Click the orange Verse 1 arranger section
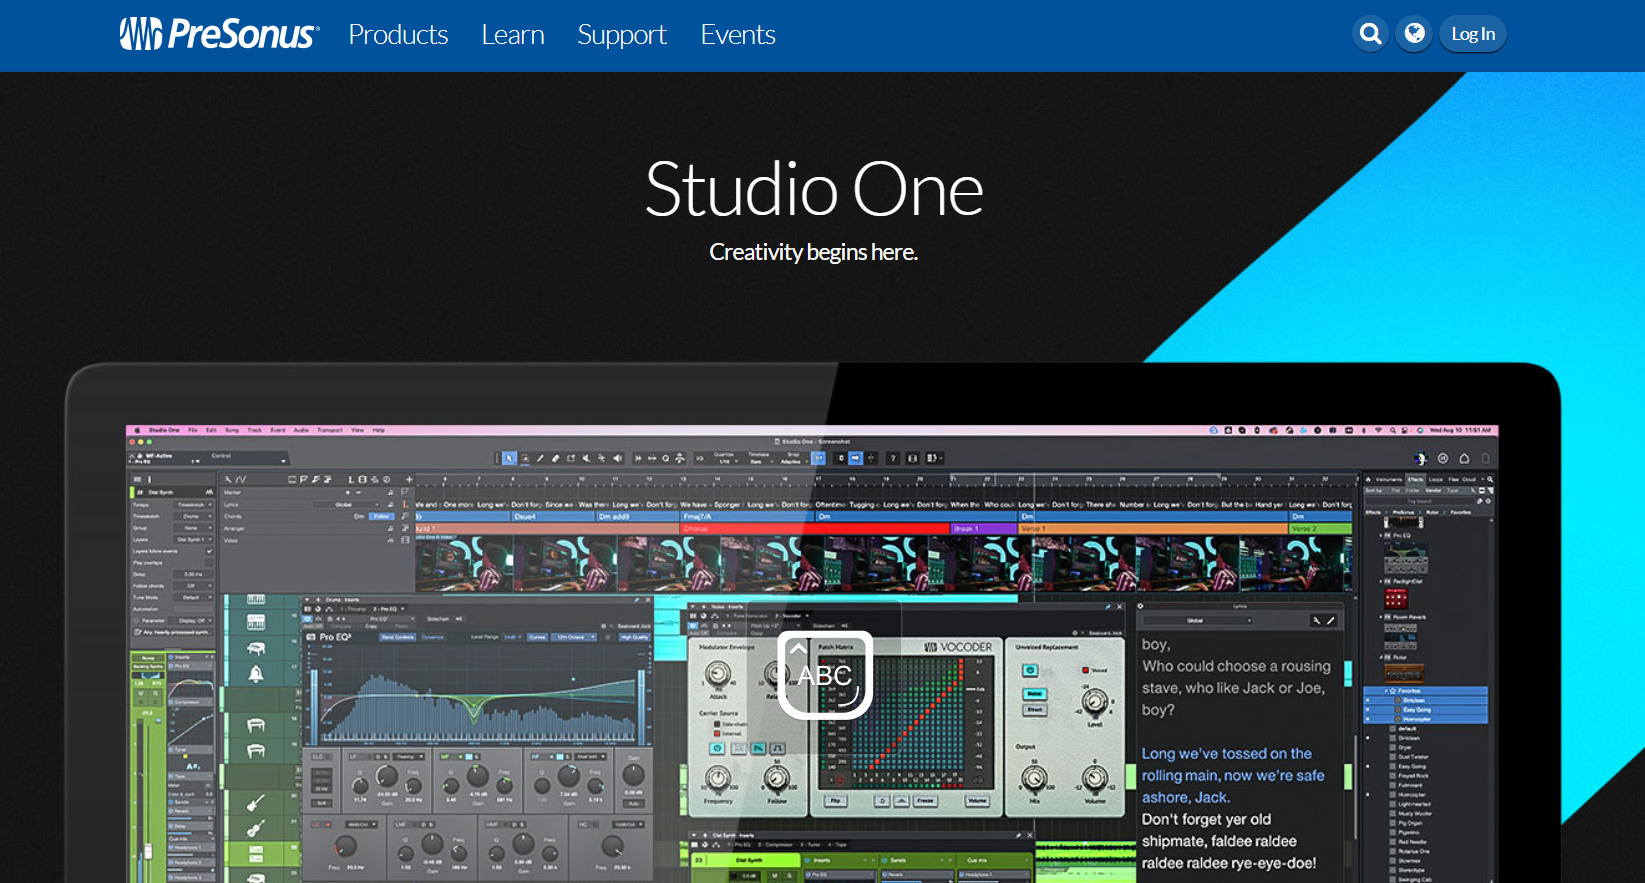This screenshot has height=883, width=1645. [1150, 528]
